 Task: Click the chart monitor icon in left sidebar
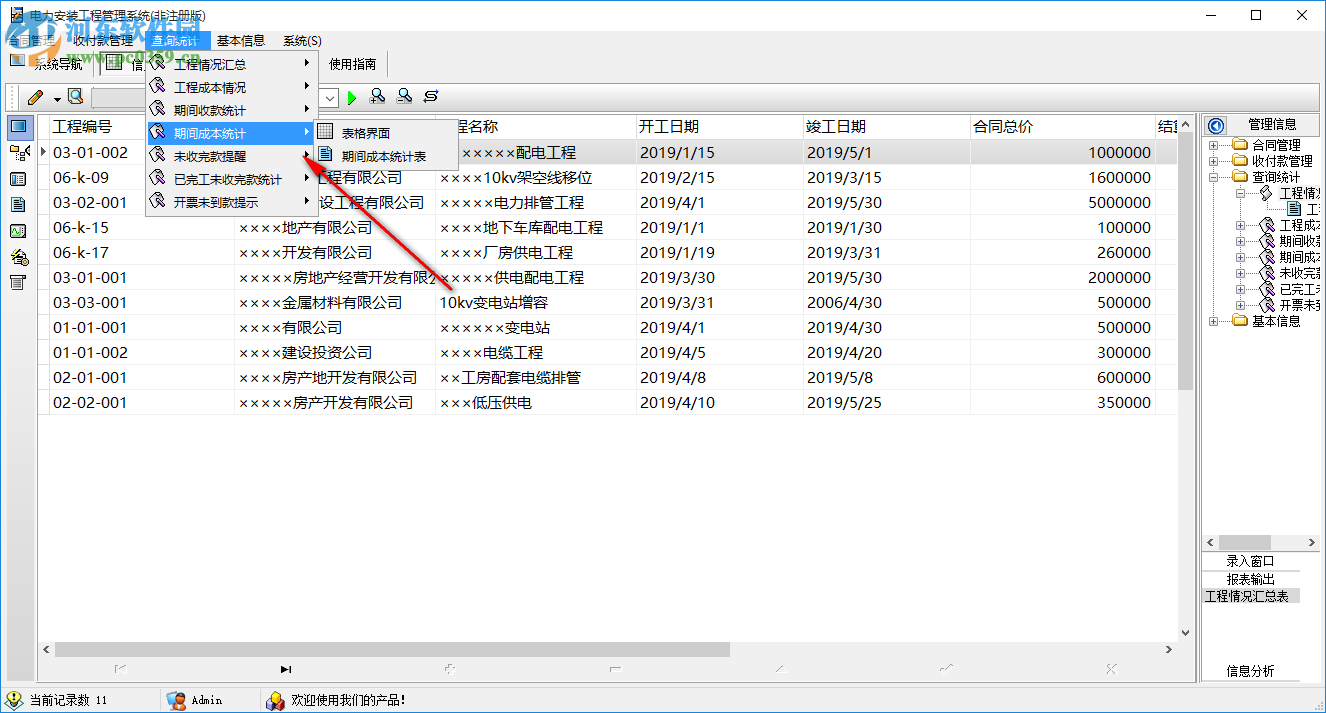(x=17, y=231)
